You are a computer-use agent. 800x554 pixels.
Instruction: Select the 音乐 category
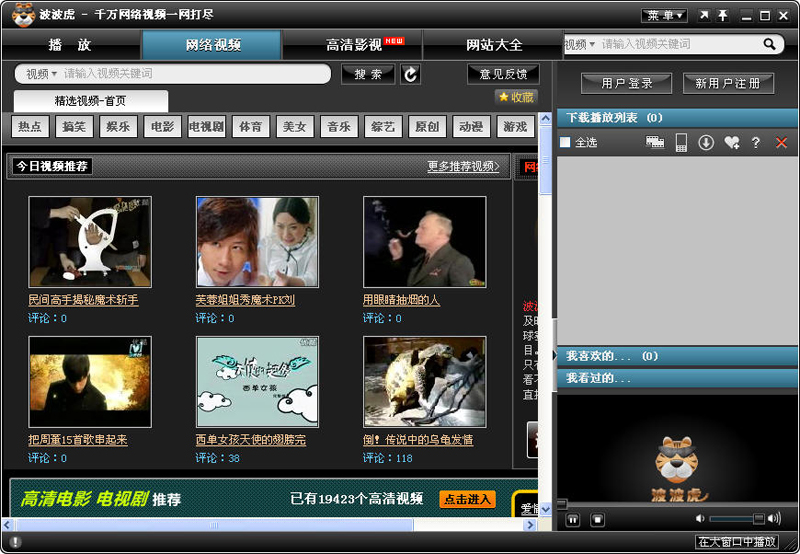[339, 127]
